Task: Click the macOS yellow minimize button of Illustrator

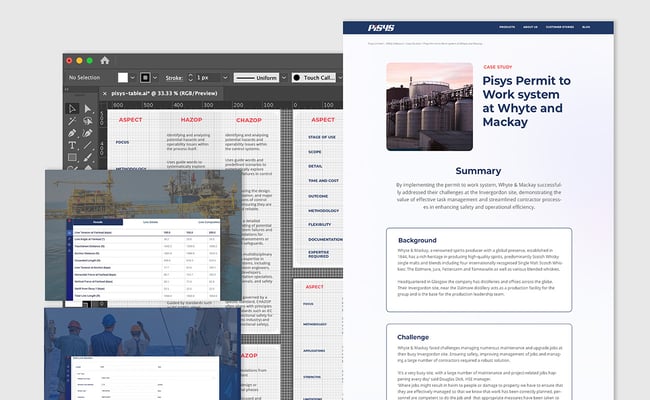Action: coord(79,61)
